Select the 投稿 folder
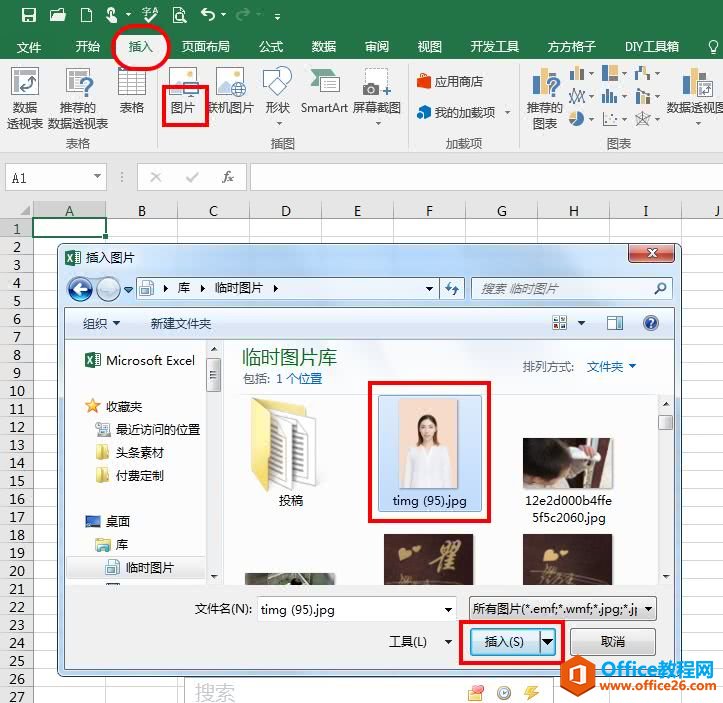Viewport: 723px width, 703px height. [290, 453]
